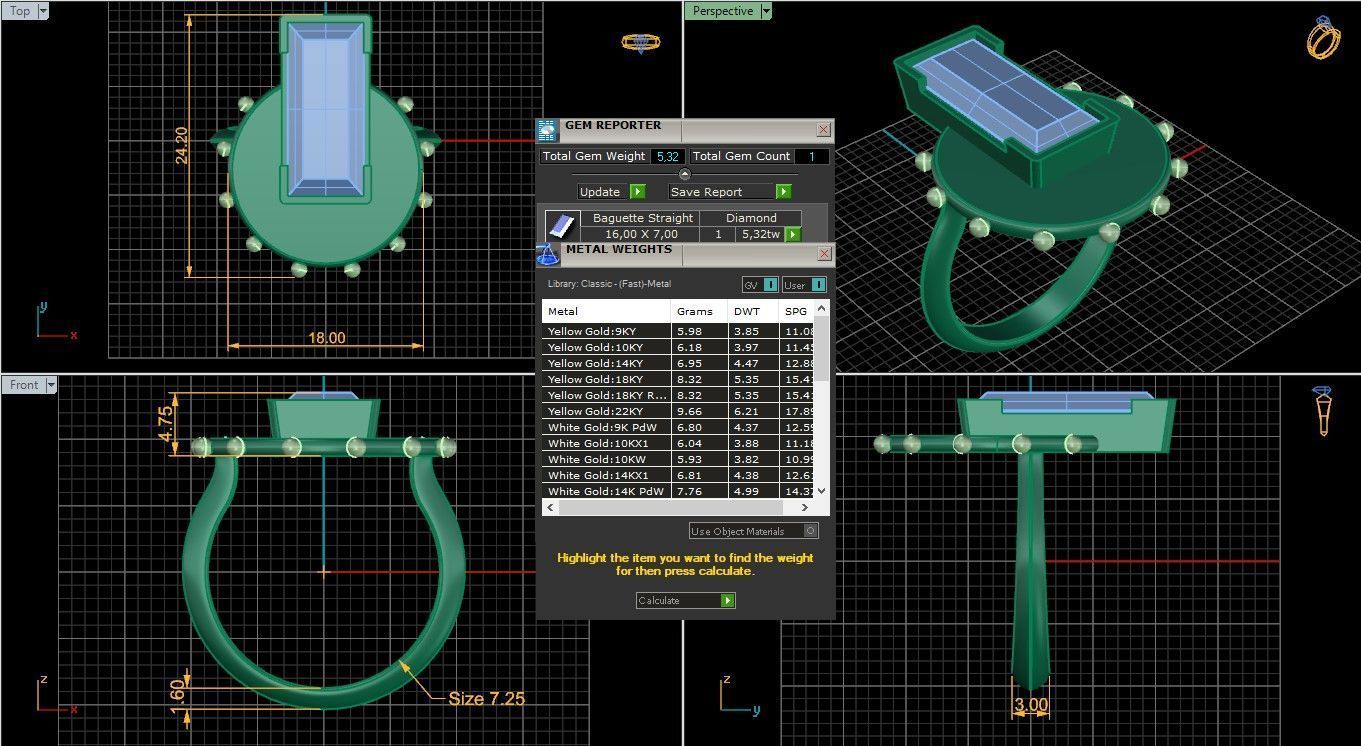Select the White Gold:9K PdW row
Viewport: 1361px width, 746px height.
[x=679, y=427]
